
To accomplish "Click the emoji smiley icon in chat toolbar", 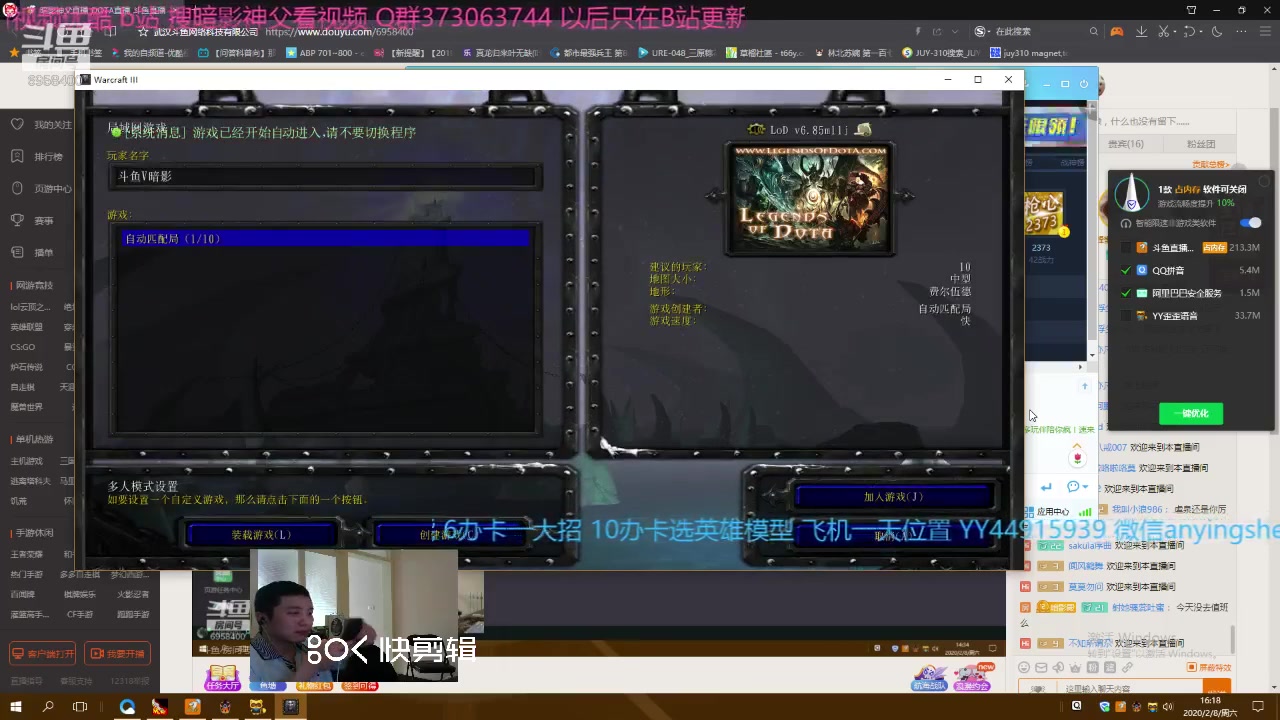I will coord(1024,668).
